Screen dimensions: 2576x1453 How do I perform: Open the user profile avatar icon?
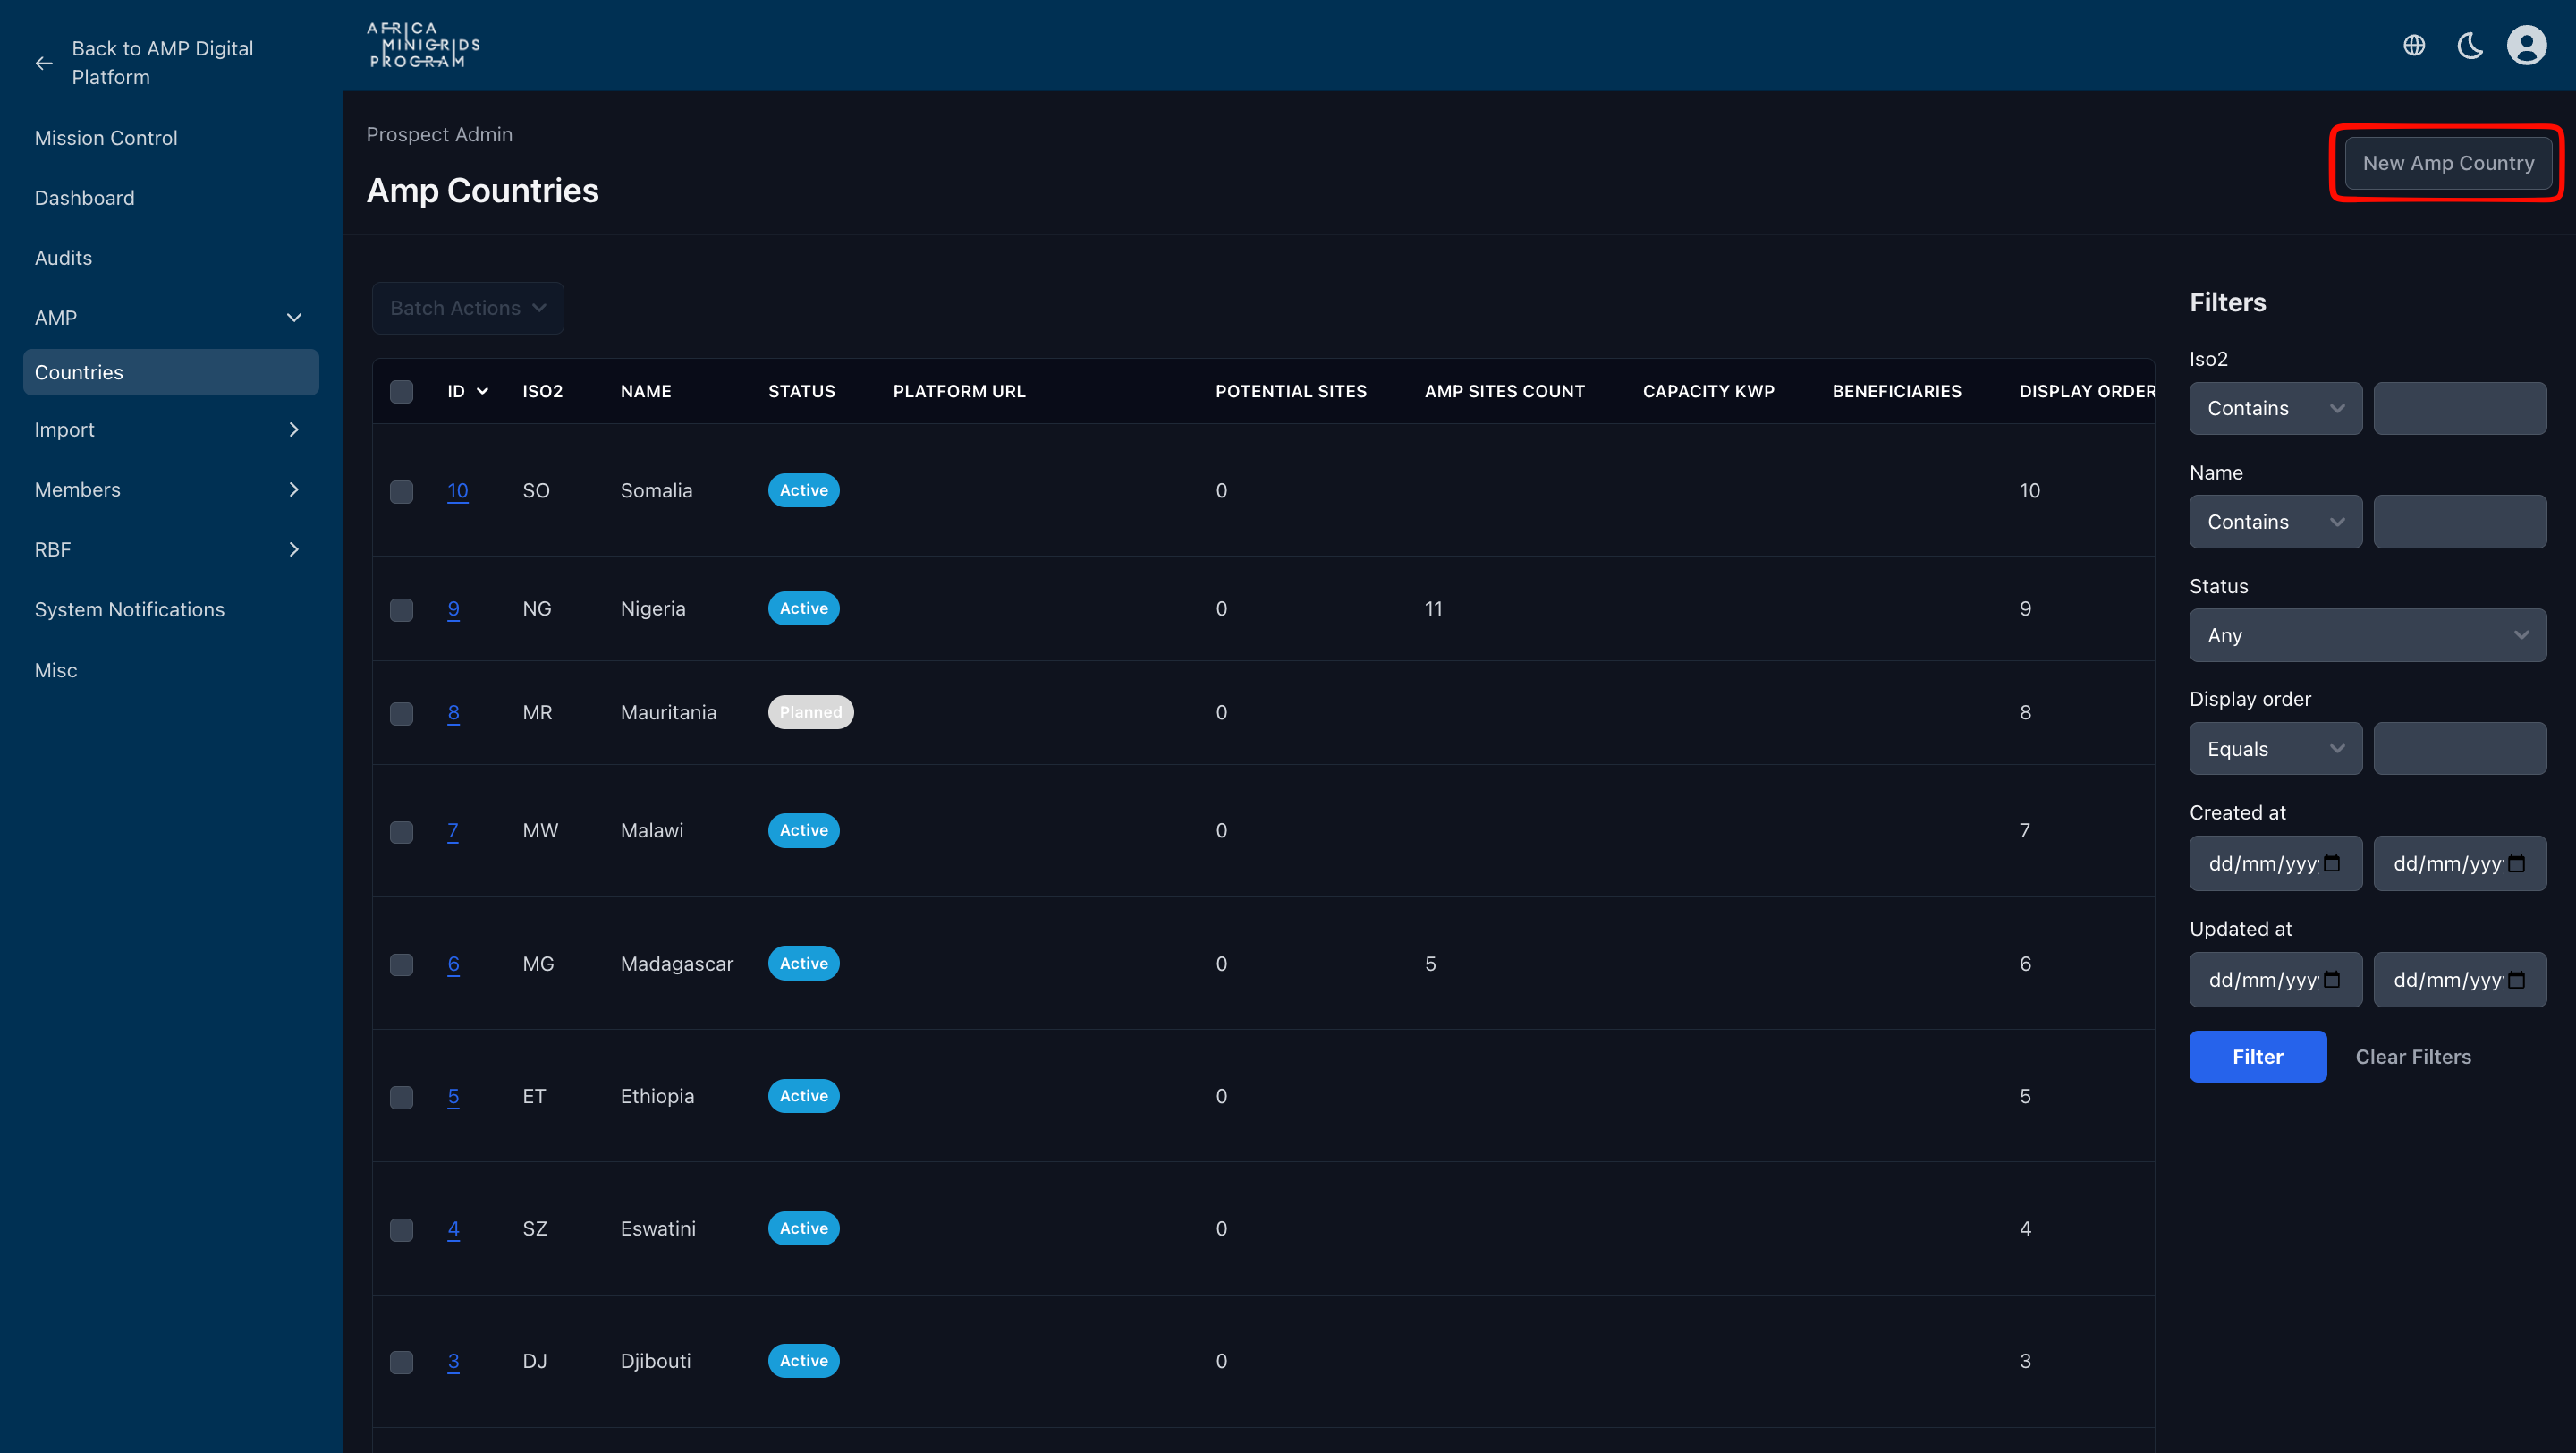click(x=2526, y=45)
